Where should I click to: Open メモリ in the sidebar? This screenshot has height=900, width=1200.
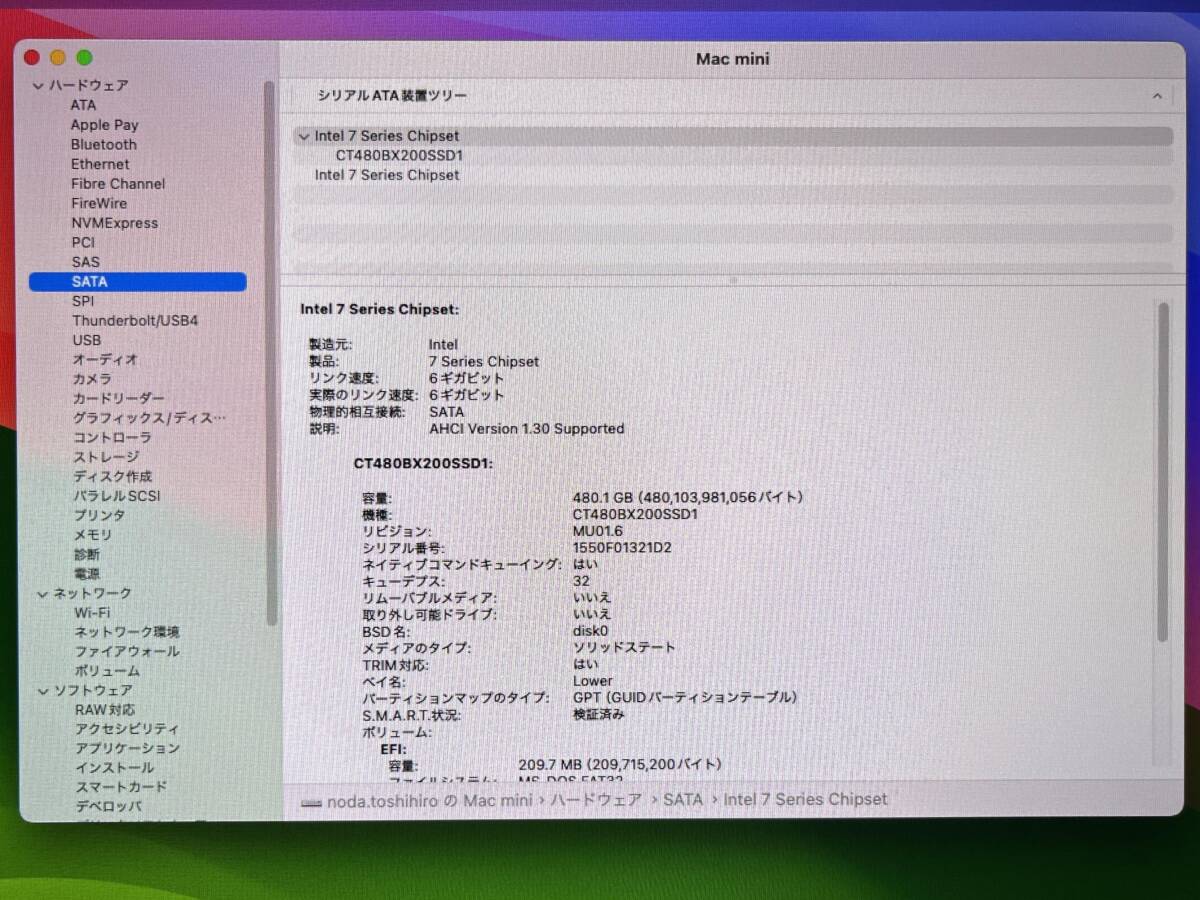tap(92, 535)
